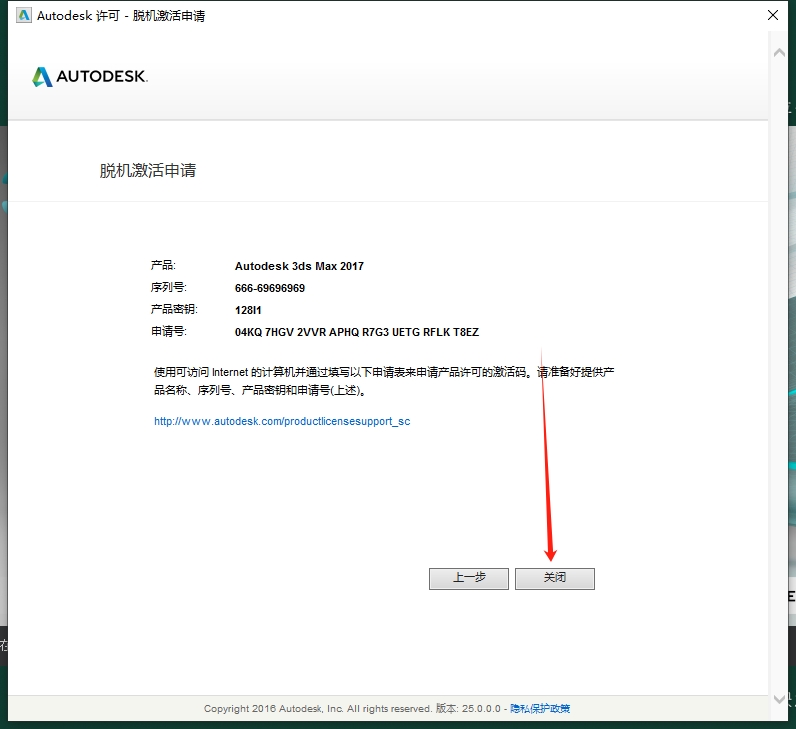Click the product name Autodesk 3ds Max 2017

pos(299,266)
